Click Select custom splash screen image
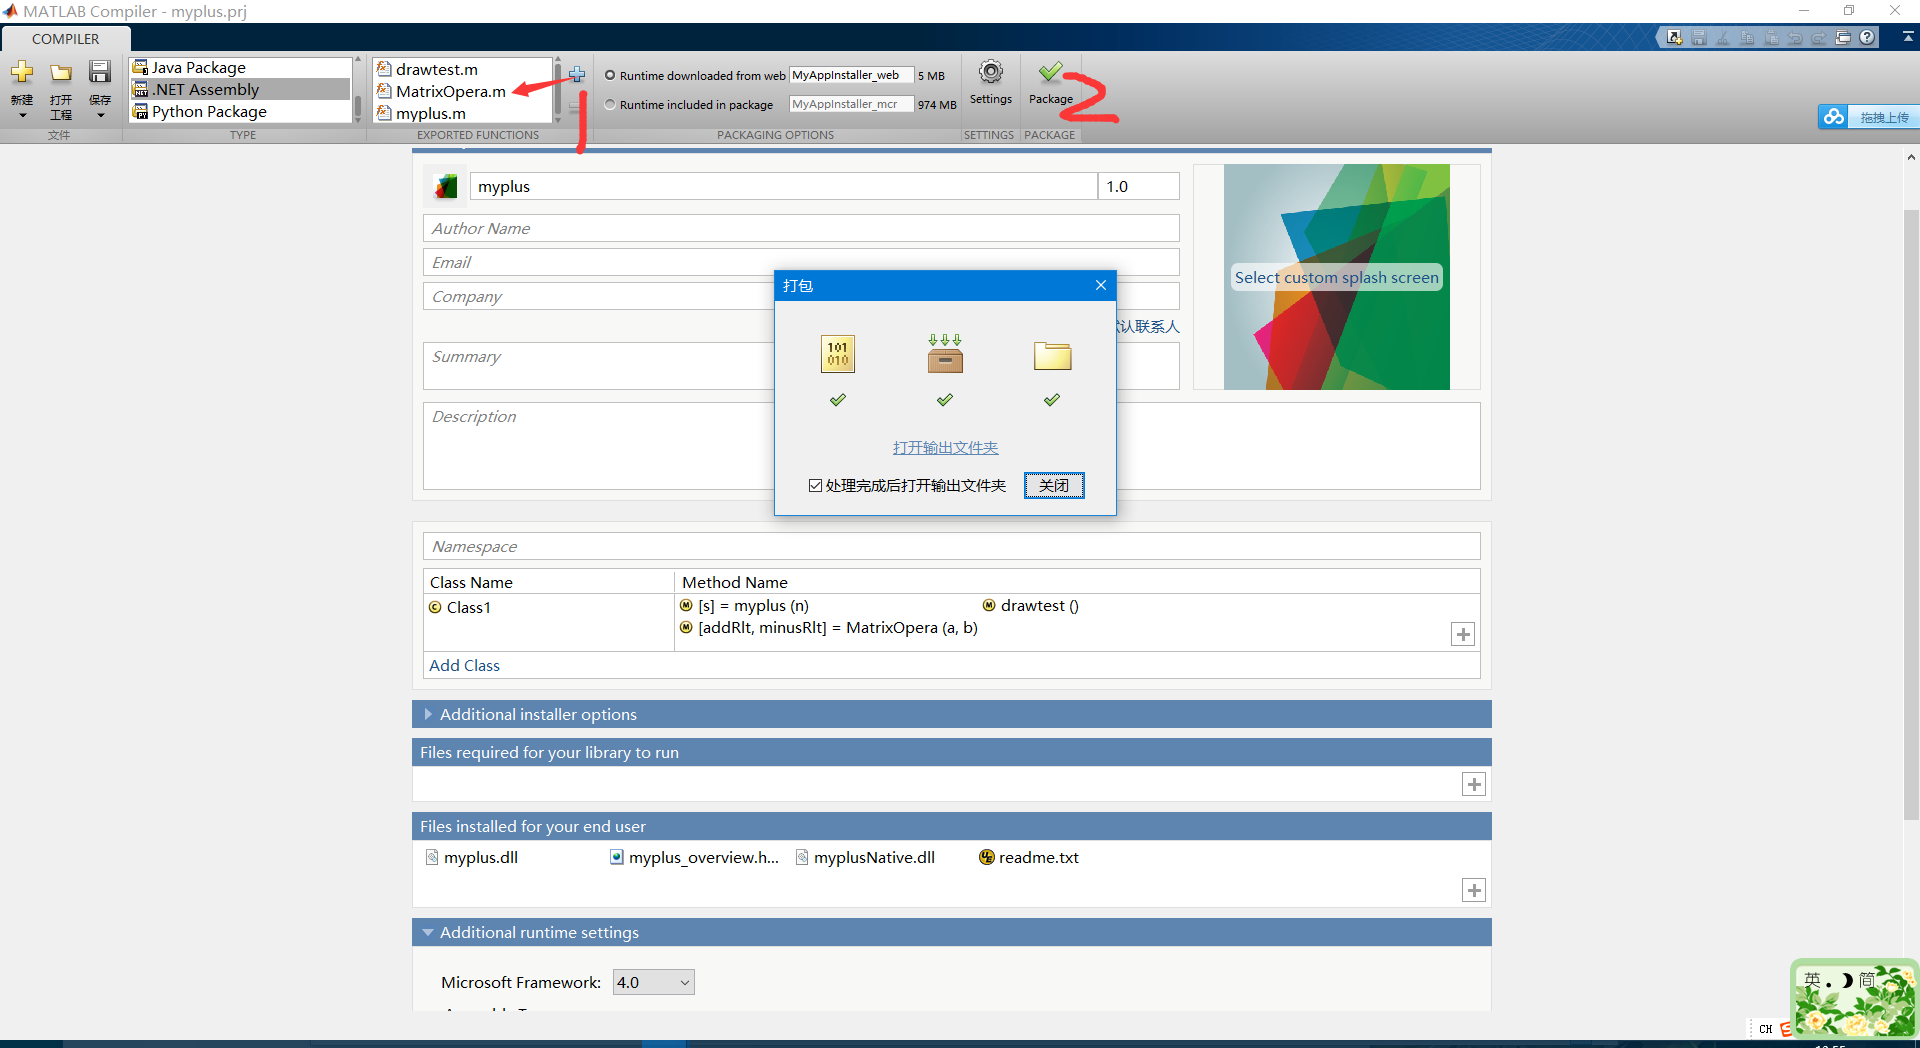The image size is (1920, 1048). click(1336, 277)
